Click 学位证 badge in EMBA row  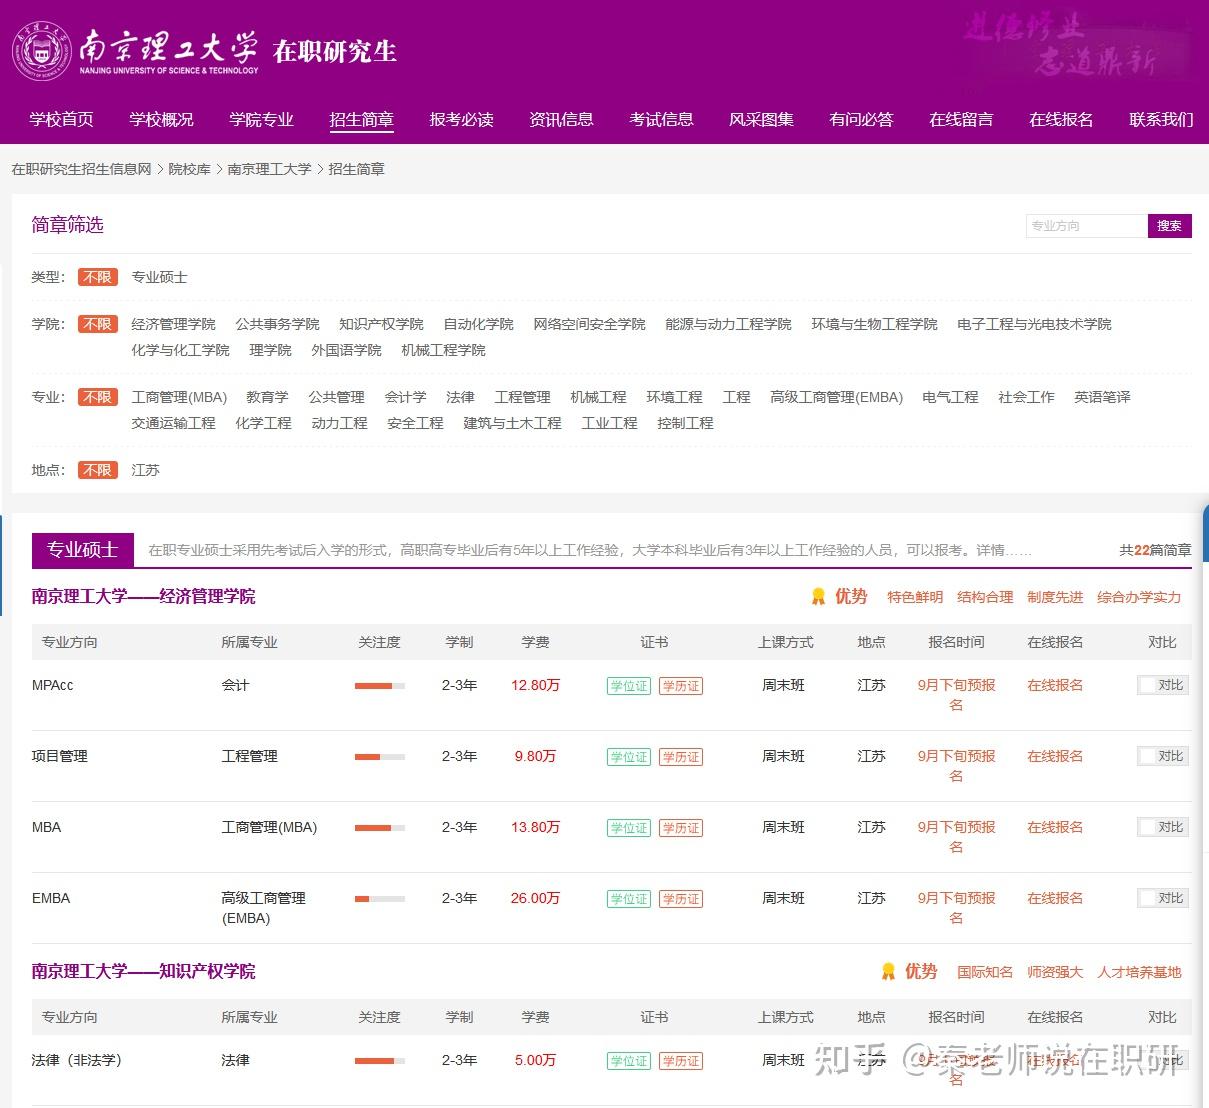click(629, 899)
